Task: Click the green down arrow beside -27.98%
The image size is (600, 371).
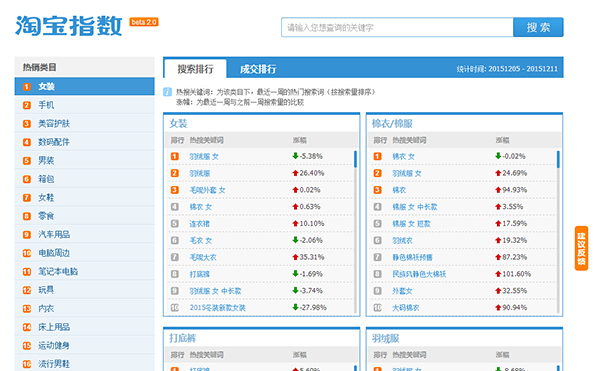Action: [x=295, y=307]
